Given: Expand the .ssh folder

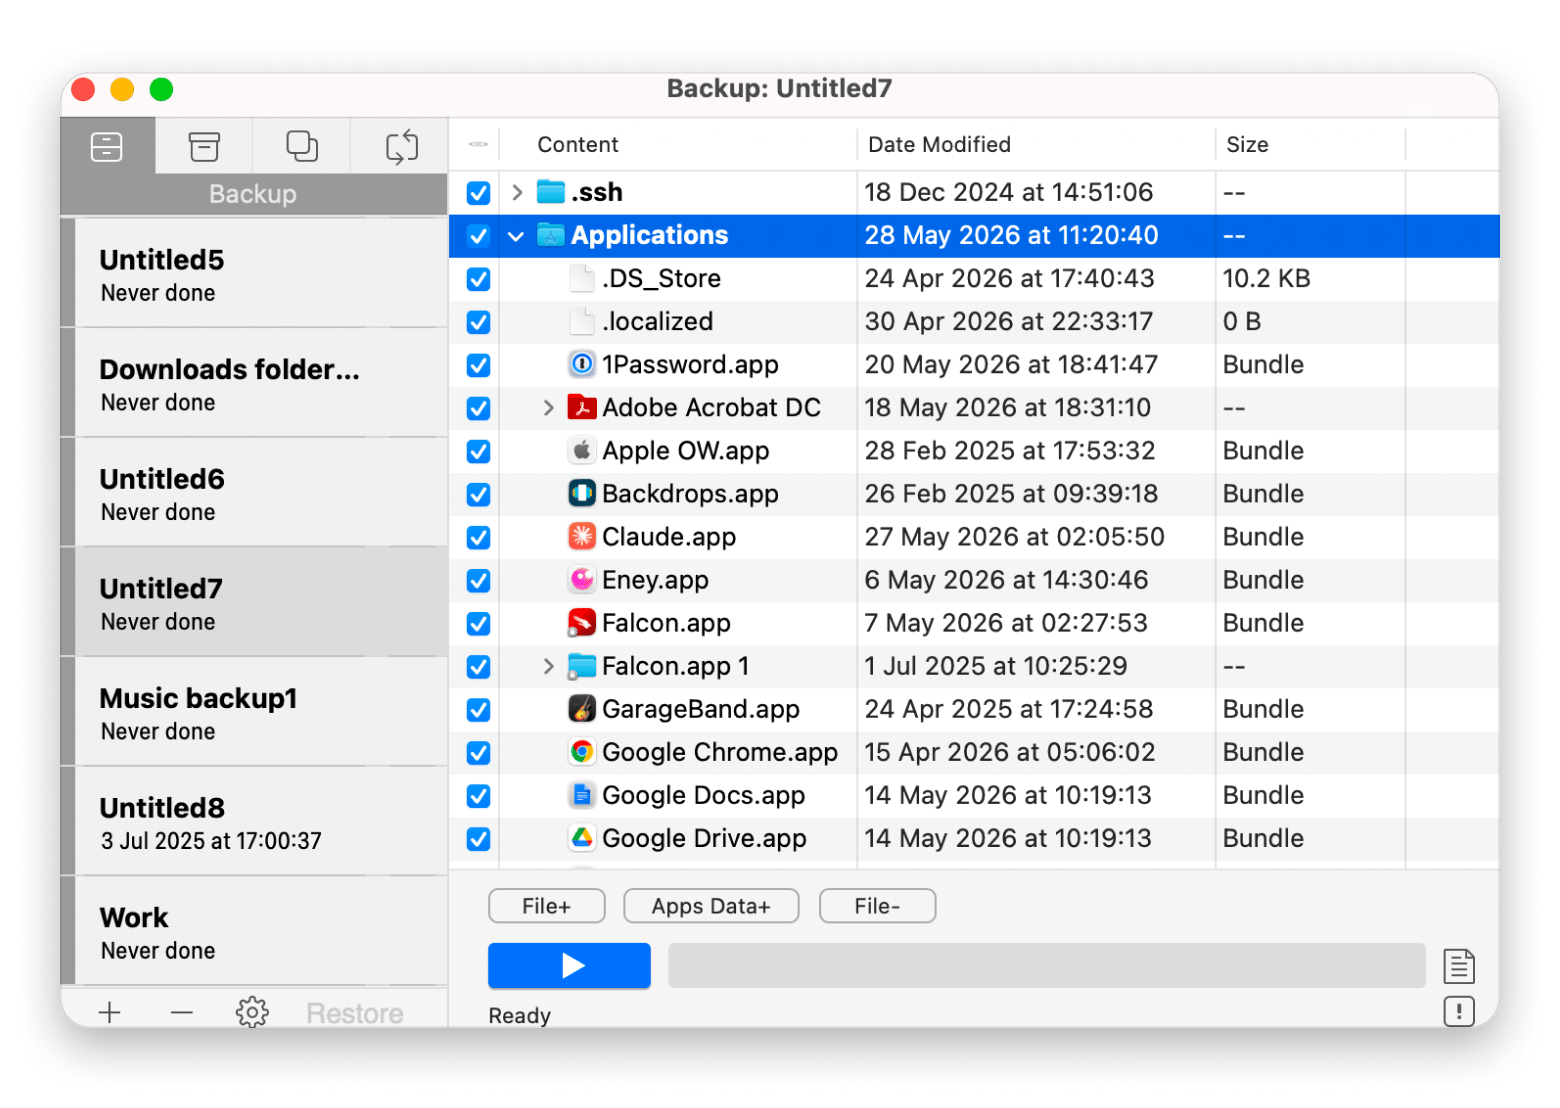Looking at the screenshot, I should [x=517, y=192].
